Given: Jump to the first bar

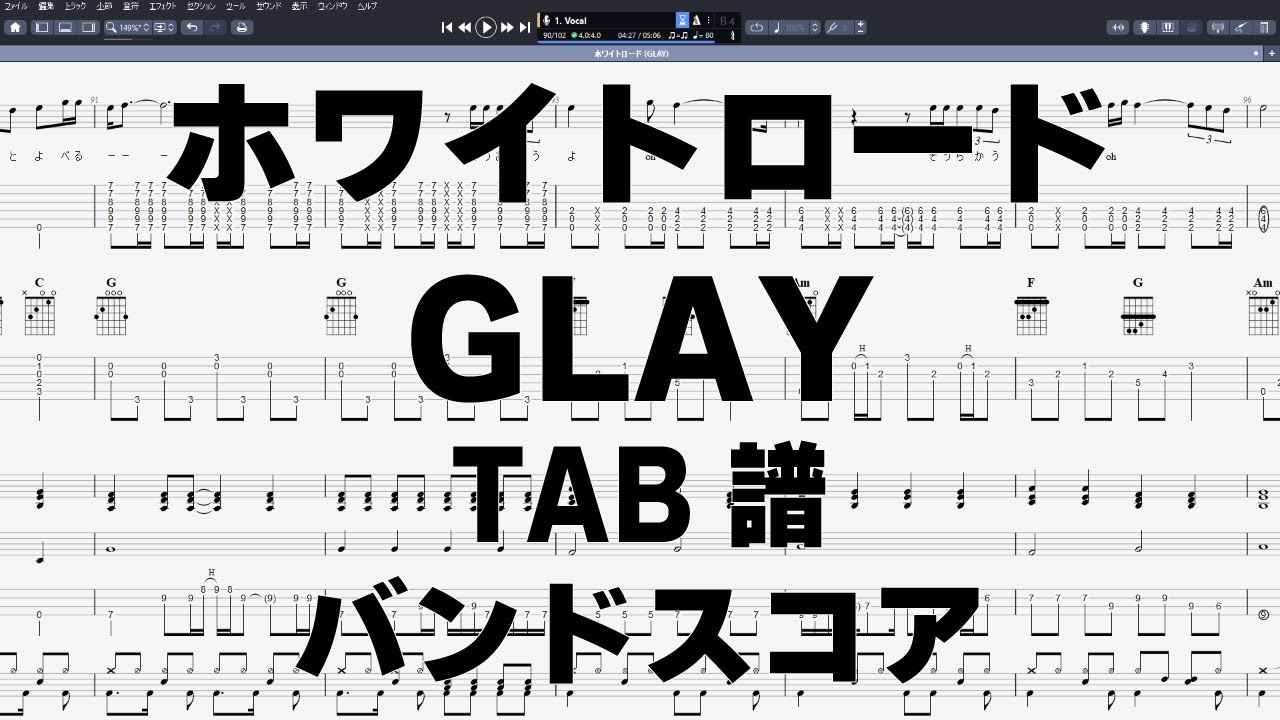Looking at the screenshot, I should (447, 28).
